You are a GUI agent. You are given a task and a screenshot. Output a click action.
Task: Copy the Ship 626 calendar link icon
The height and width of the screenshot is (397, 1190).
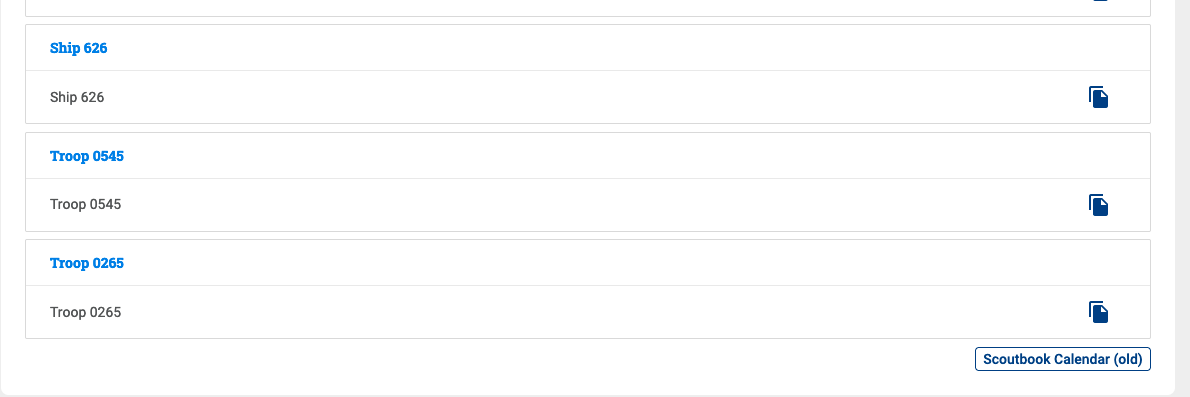pos(1098,97)
